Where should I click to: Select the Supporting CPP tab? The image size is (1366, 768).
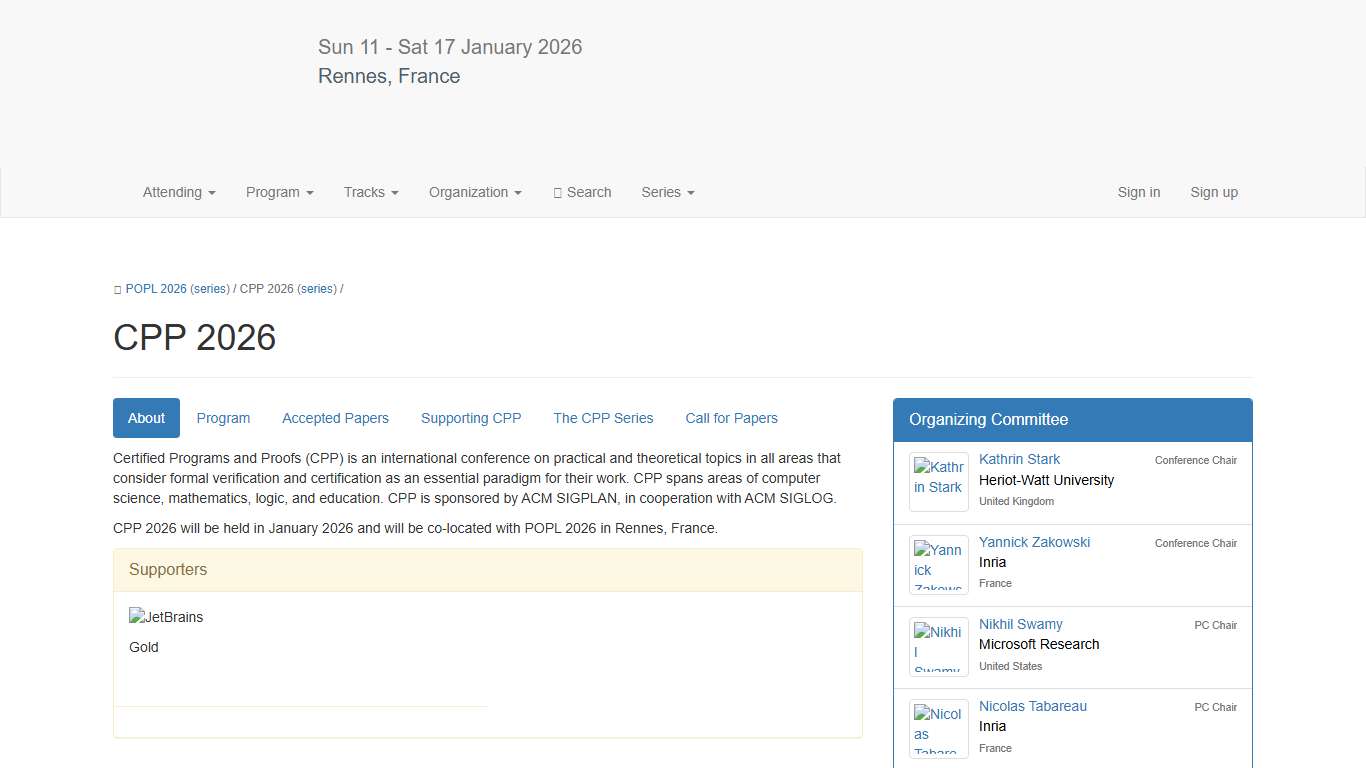coord(471,418)
